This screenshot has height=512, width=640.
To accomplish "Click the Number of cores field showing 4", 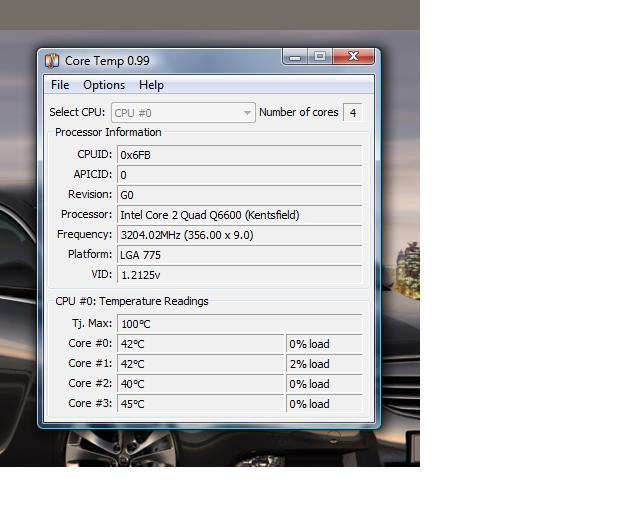I will pyautogui.click(x=353, y=112).
